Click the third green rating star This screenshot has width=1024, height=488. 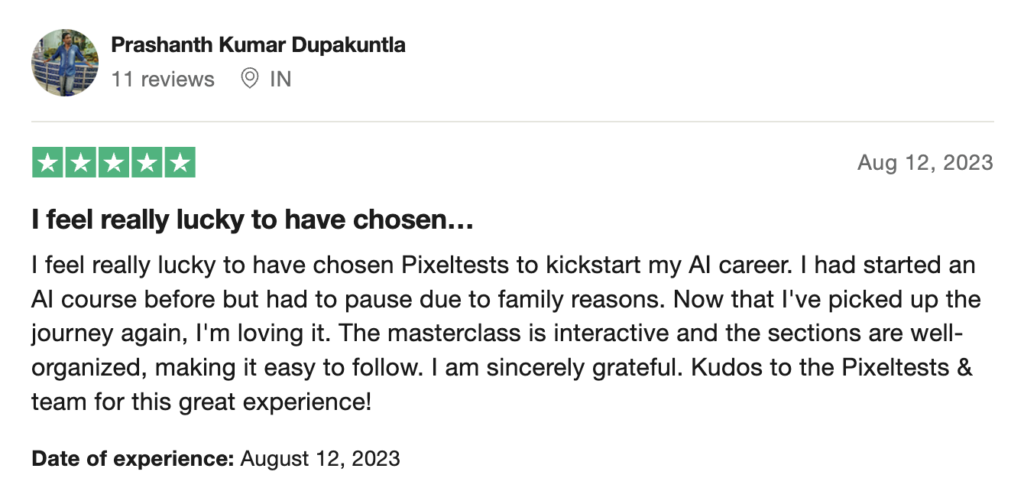(114, 162)
